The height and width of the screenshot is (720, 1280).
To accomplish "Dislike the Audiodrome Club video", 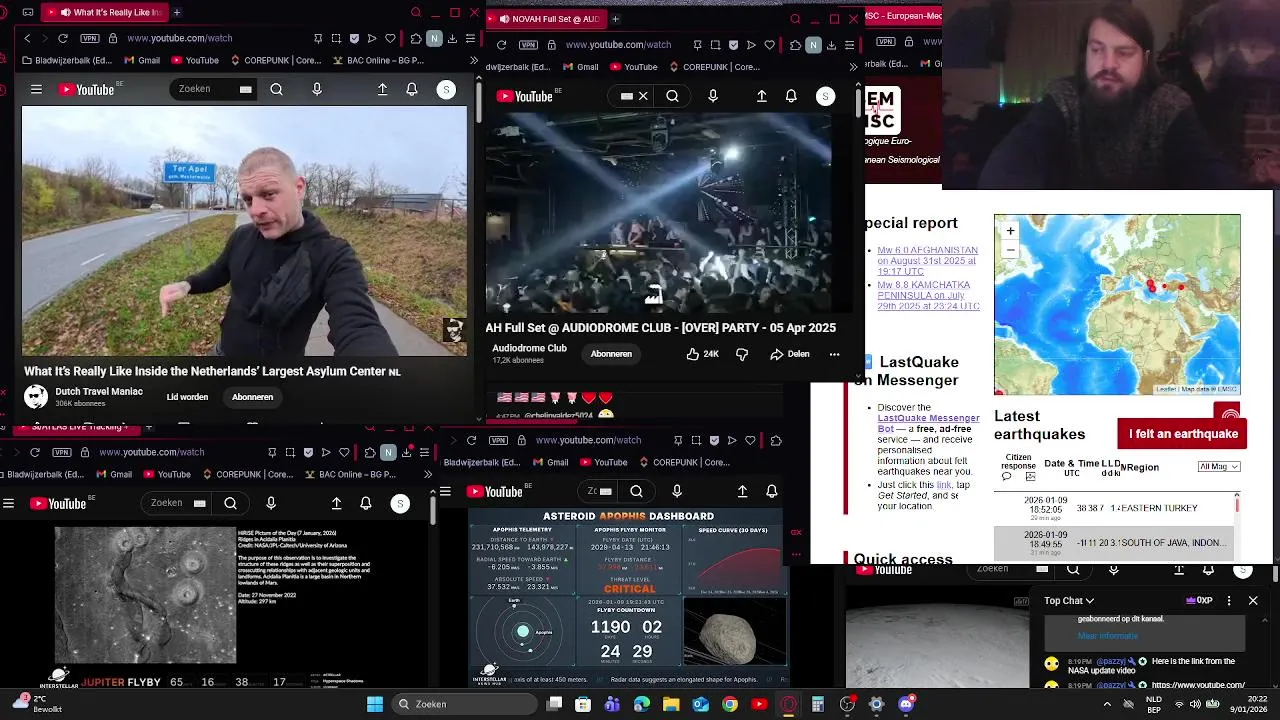I will click(742, 354).
